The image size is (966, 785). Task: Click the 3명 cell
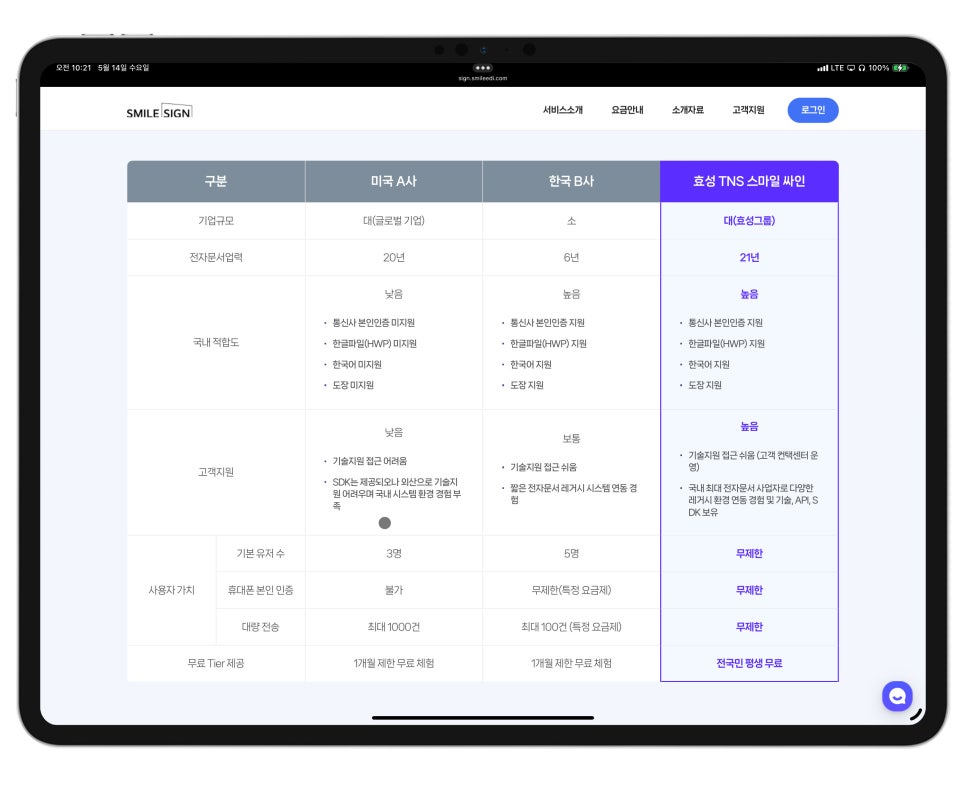click(394, 553)
